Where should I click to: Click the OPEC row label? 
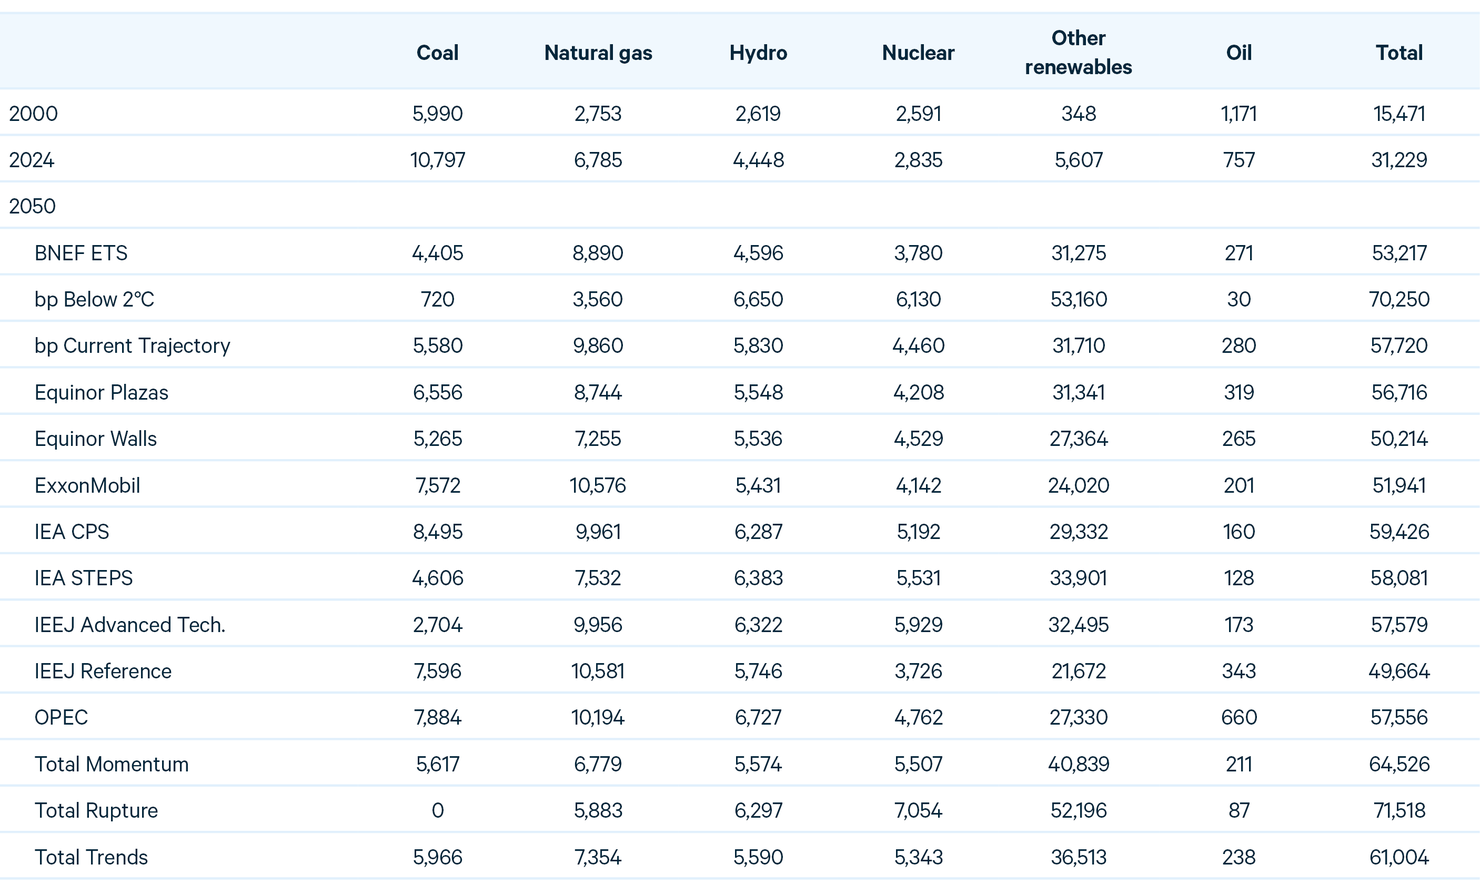[61, 717]
